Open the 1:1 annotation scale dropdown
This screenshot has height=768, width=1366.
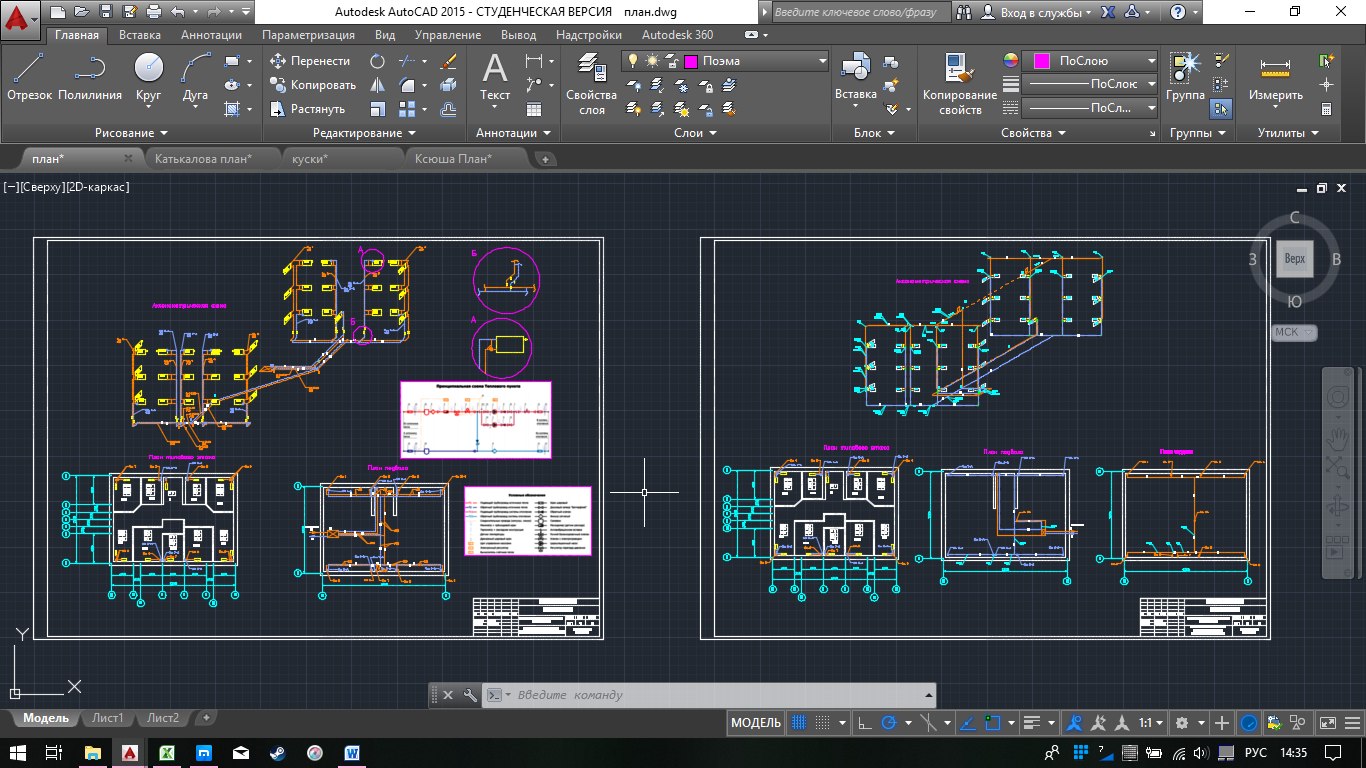click(1151, 723)
